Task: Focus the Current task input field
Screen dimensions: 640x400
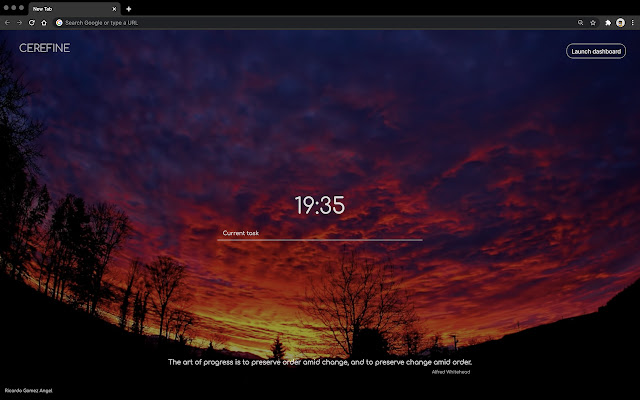Action: click(x=319, y=233)
